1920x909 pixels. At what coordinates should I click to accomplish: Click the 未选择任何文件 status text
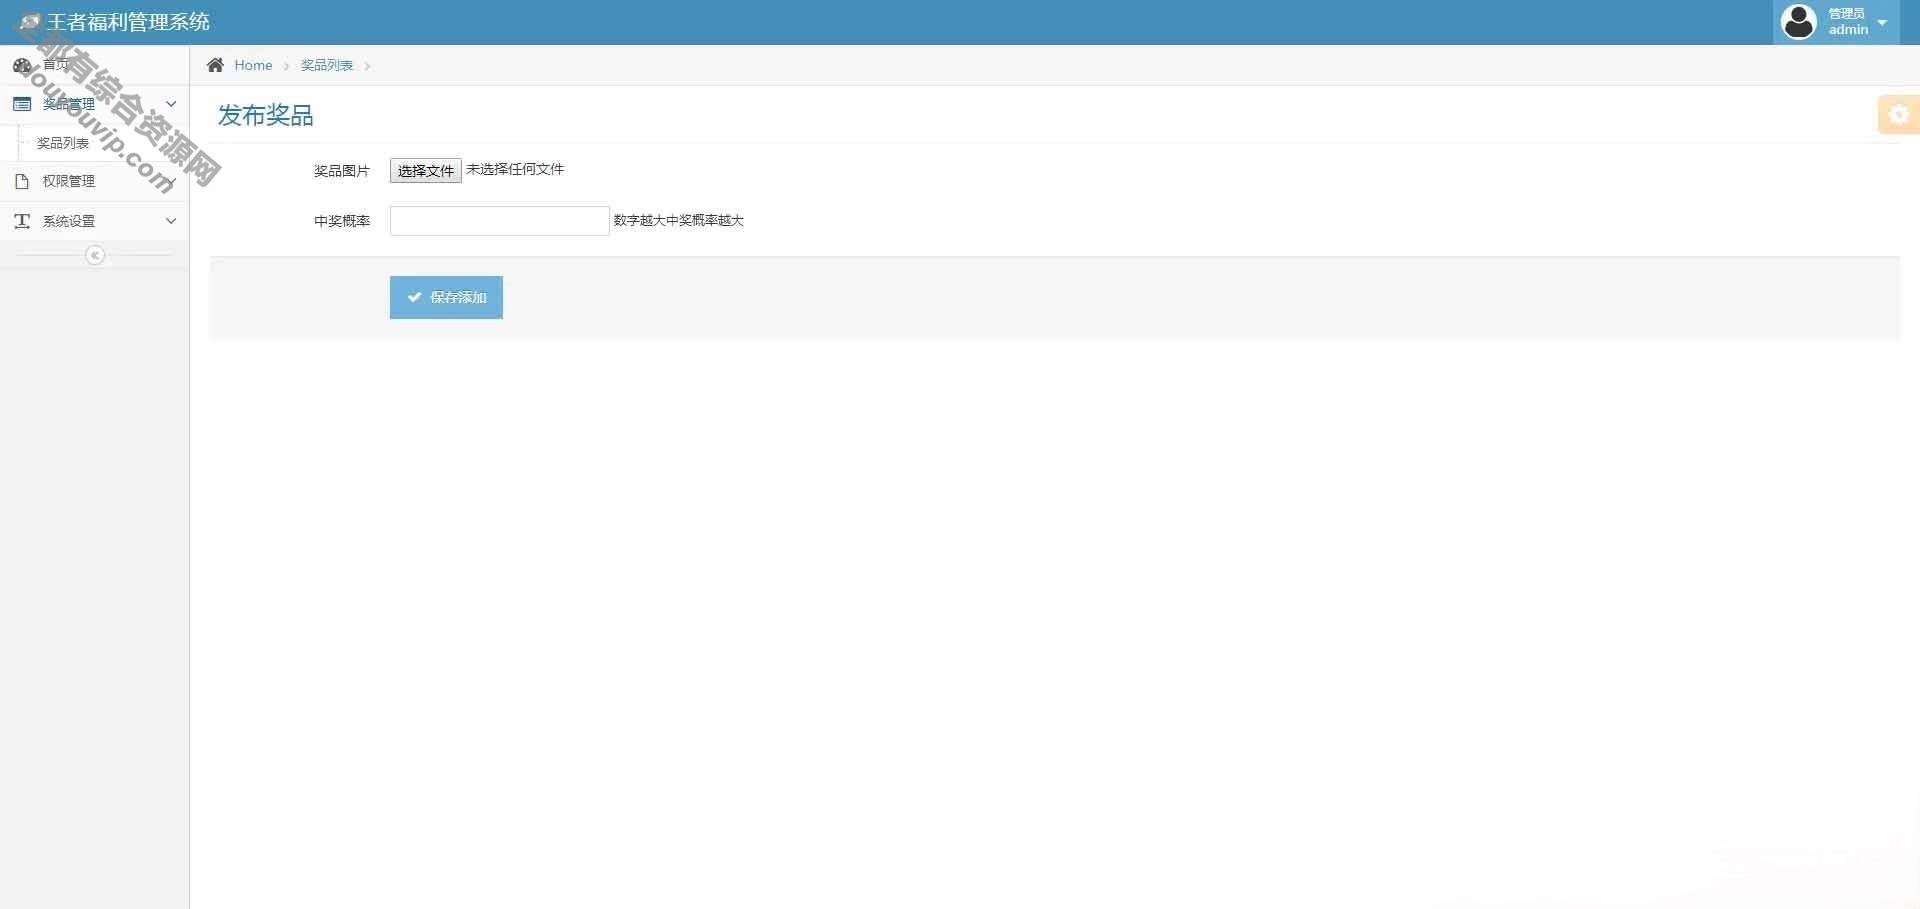tap(515, 169)
